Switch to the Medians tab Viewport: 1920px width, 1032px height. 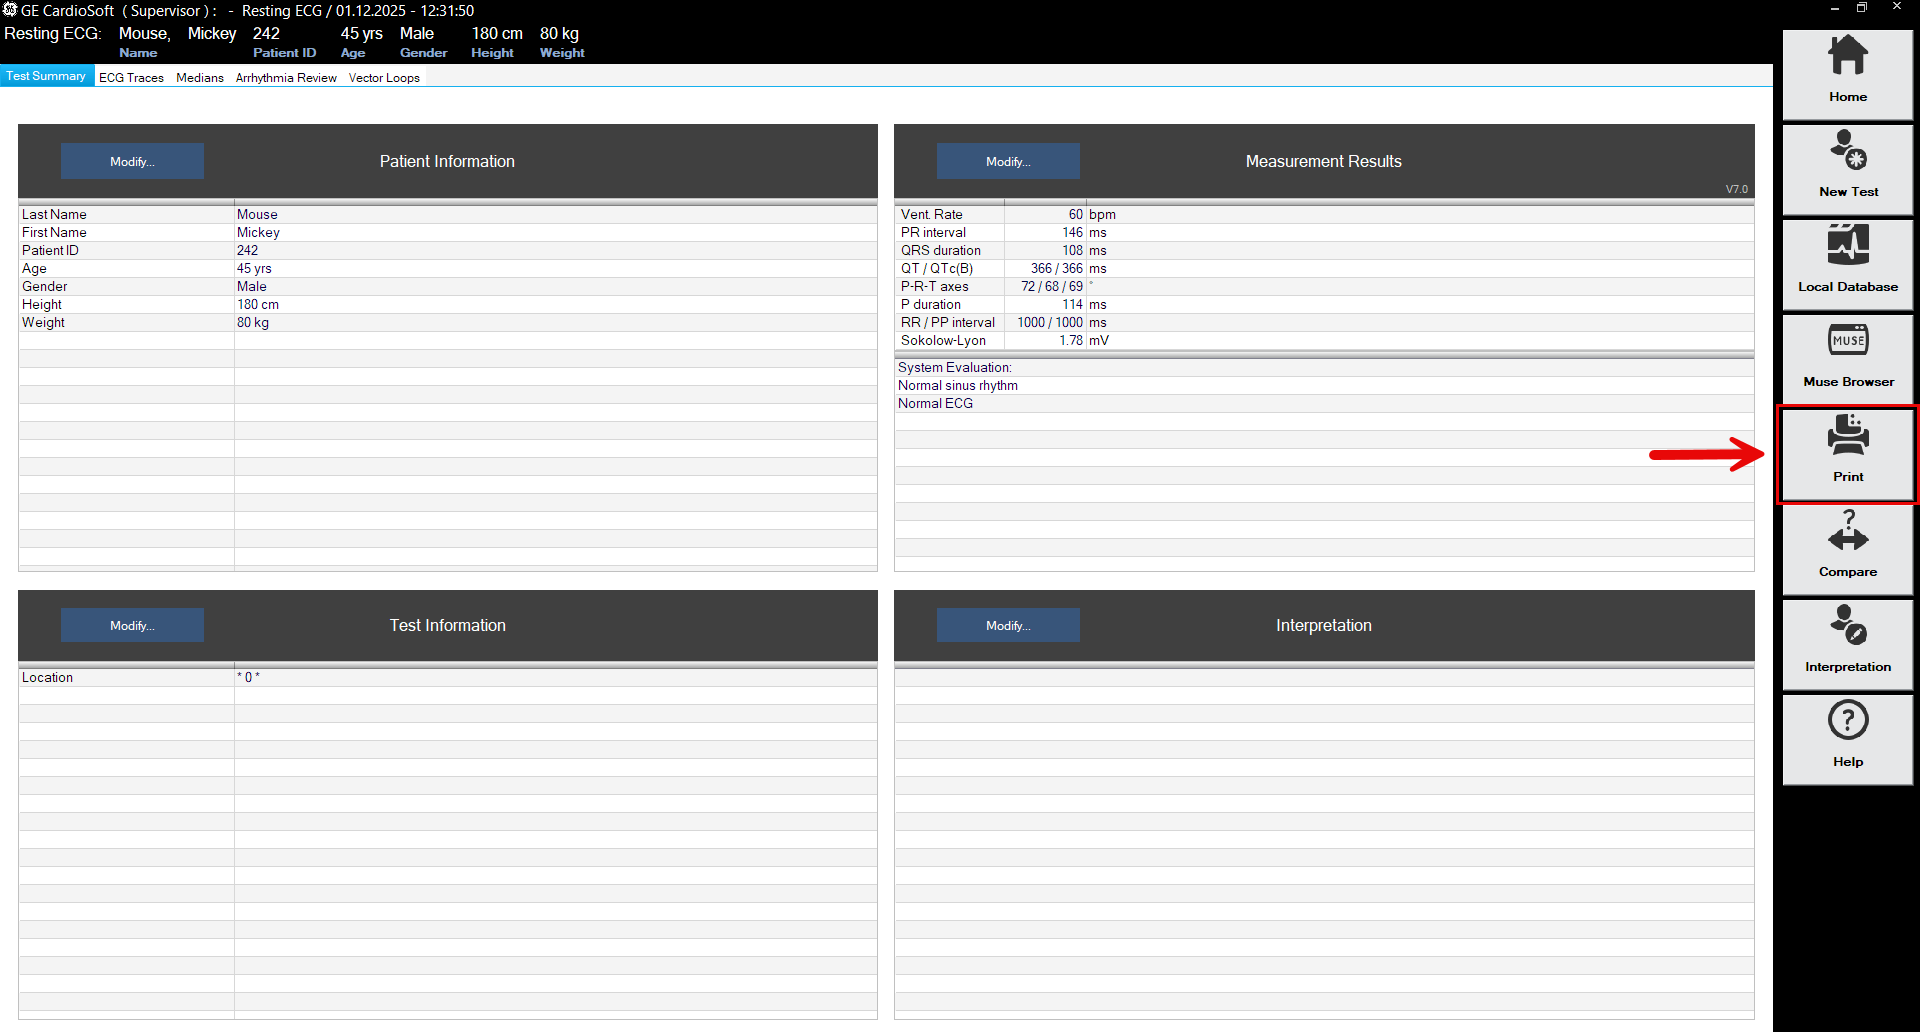click(x=200, y=77)
